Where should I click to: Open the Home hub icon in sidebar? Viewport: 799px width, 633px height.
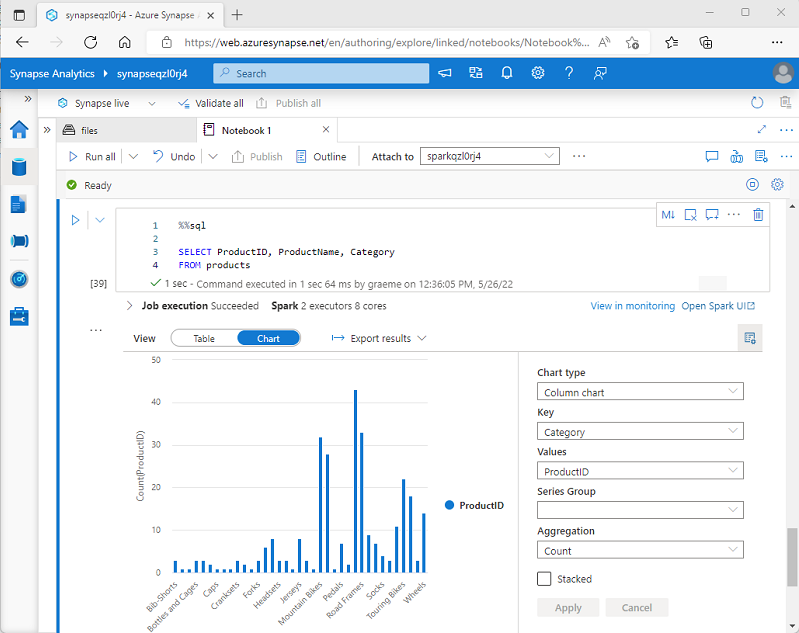click(x=19, y=130)
